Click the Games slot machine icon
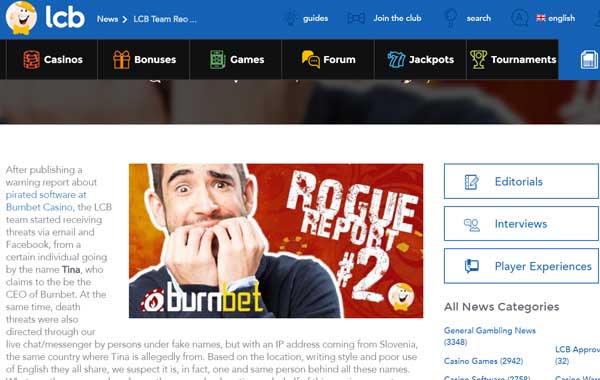 point(218,60)
